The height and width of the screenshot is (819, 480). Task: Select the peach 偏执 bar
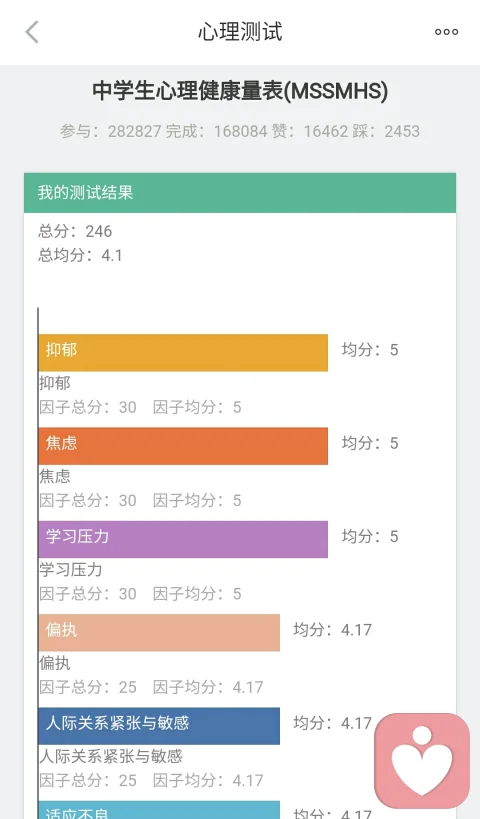159,633
